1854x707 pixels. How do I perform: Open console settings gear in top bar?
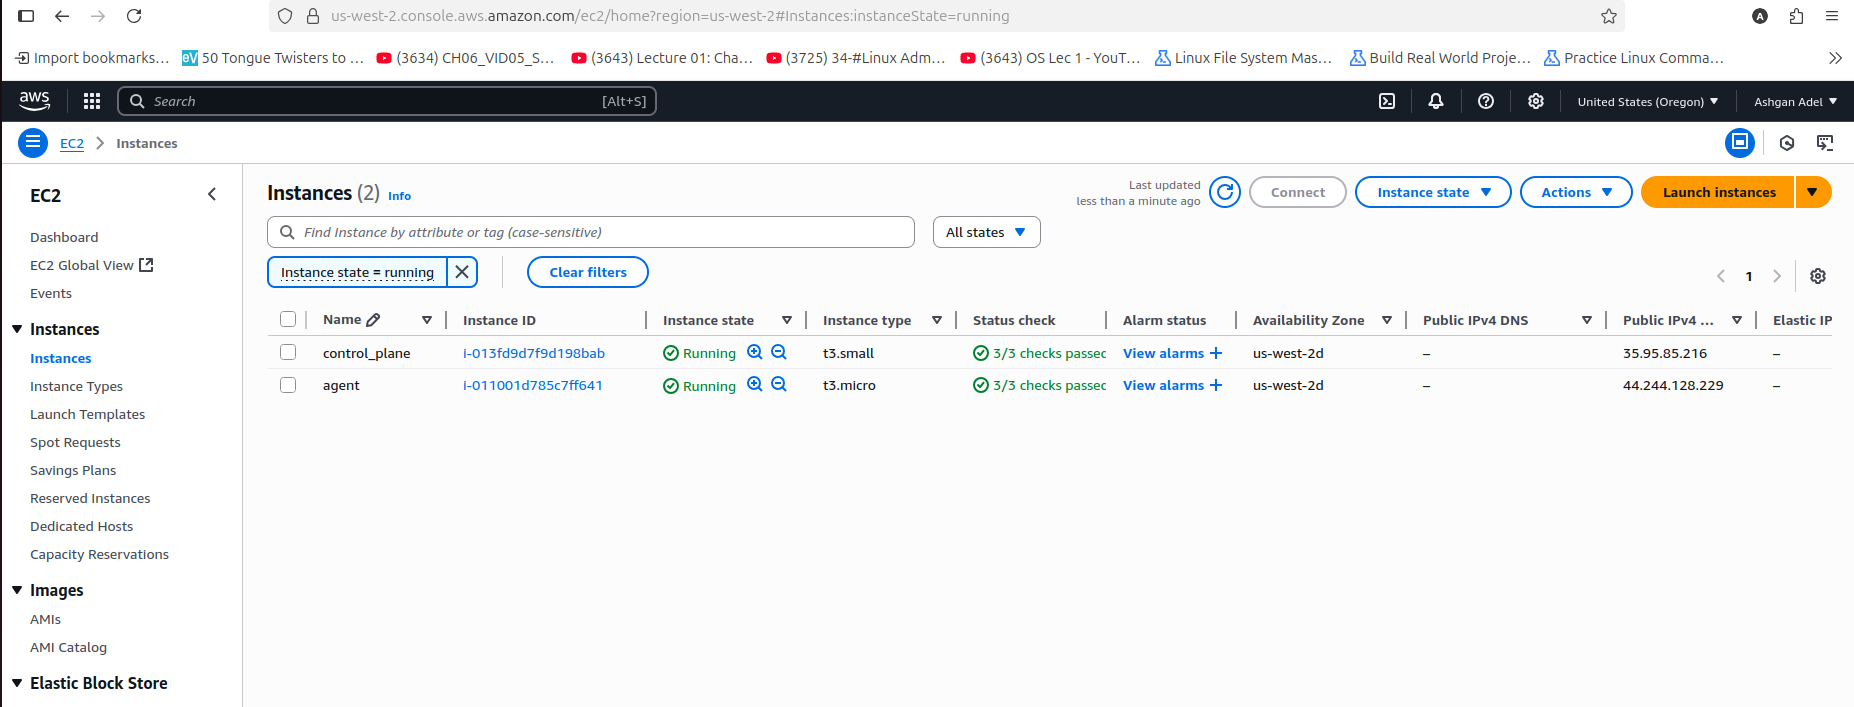tap(1536, 101)
